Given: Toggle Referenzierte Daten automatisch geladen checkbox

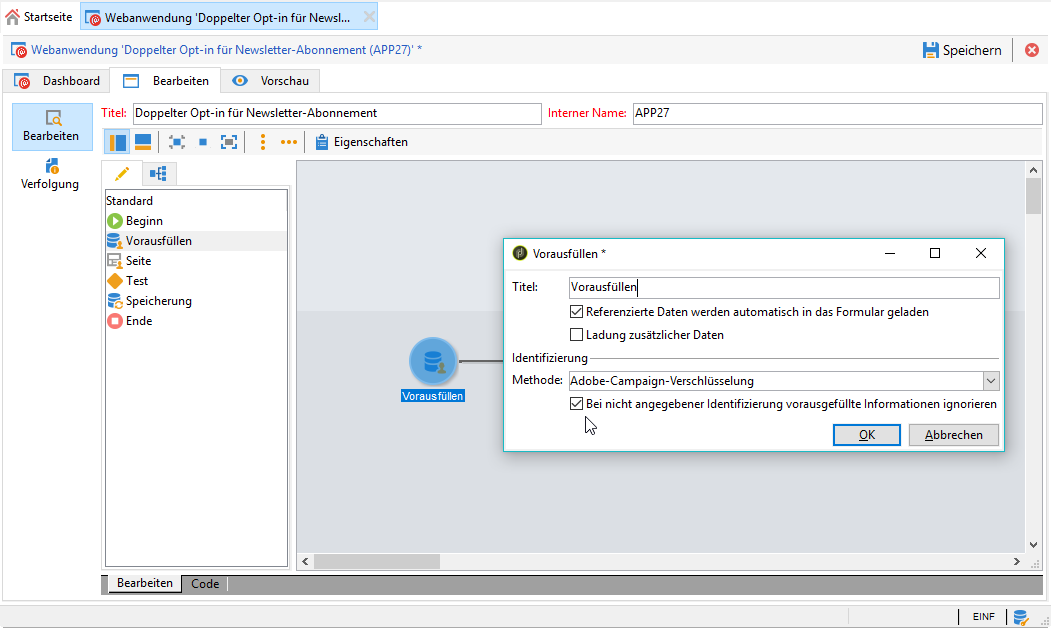Looking at the screenshot, I should click(576, 312).
